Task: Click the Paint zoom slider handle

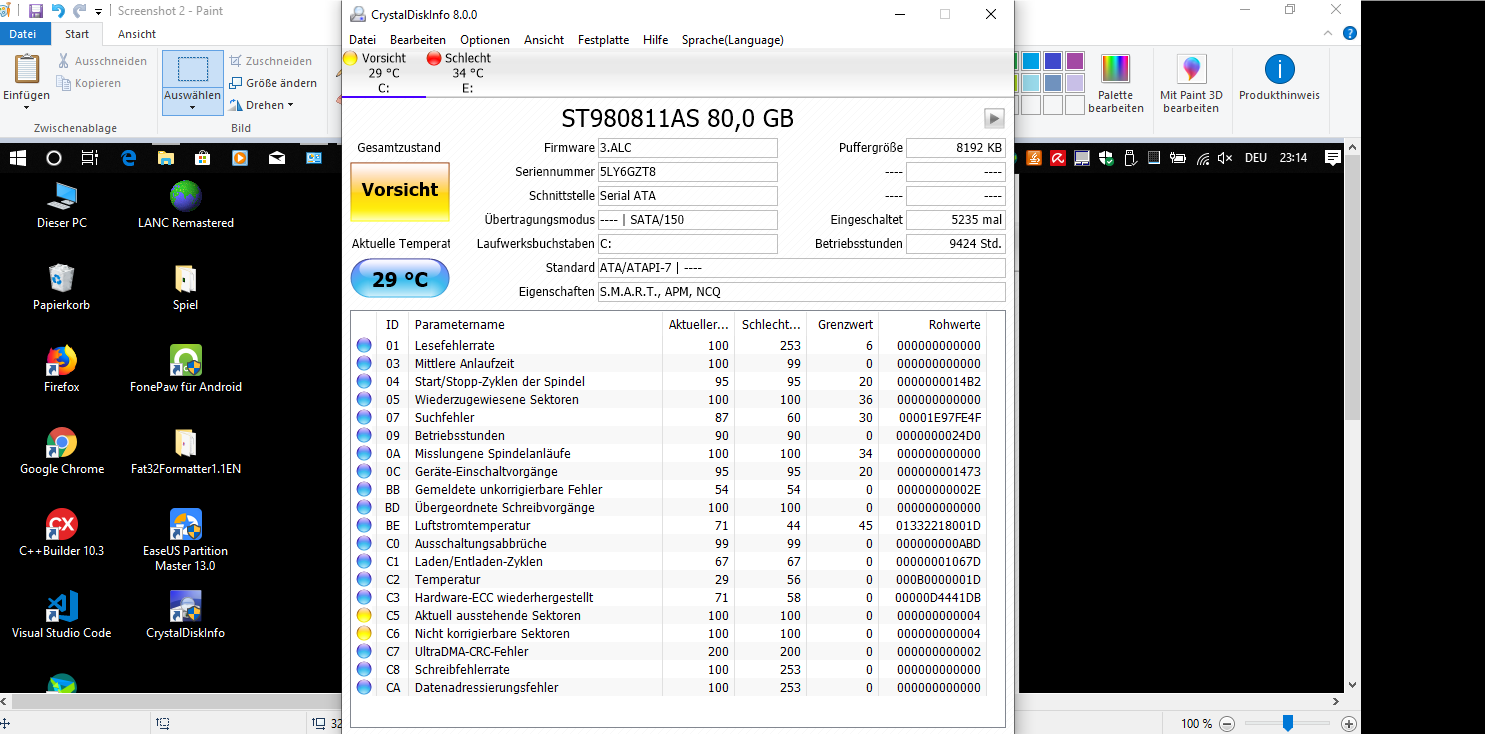Action: [x=1288, y=722]
